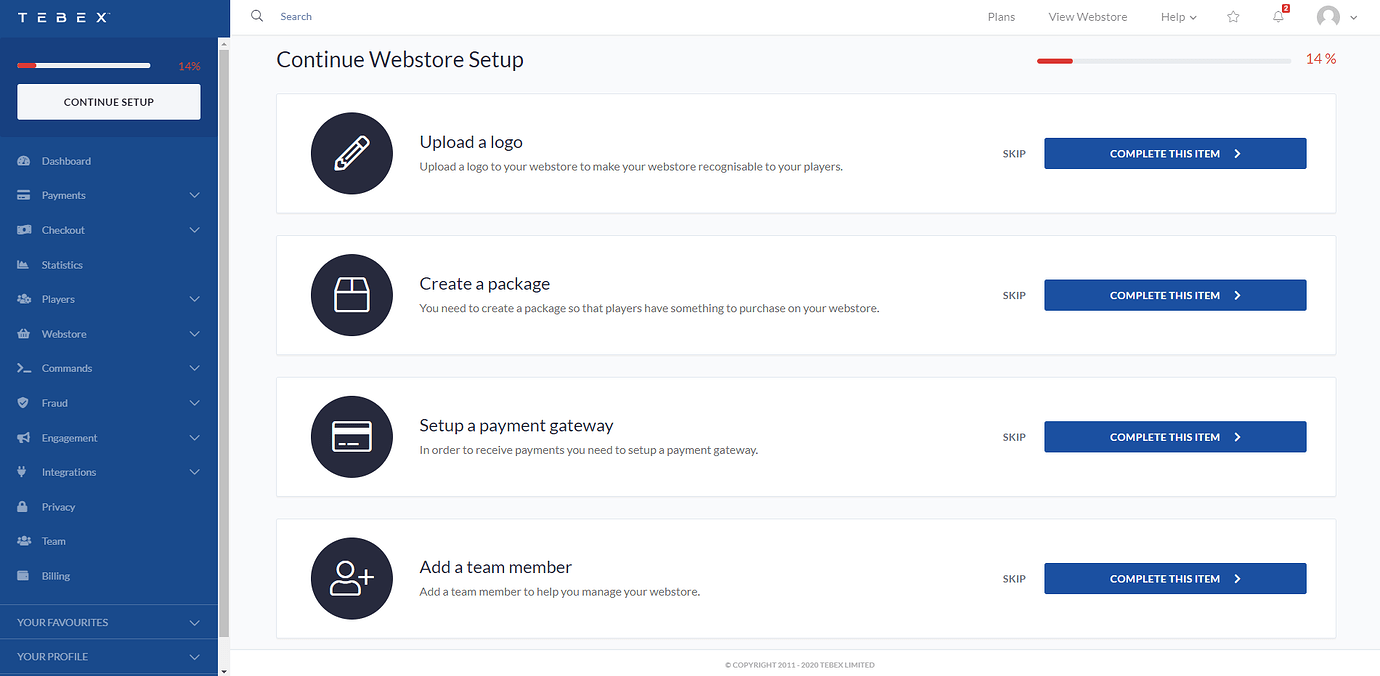Open the Help dropdown menu
This screenshot has width=1380, height=676.
point(1178,17)
